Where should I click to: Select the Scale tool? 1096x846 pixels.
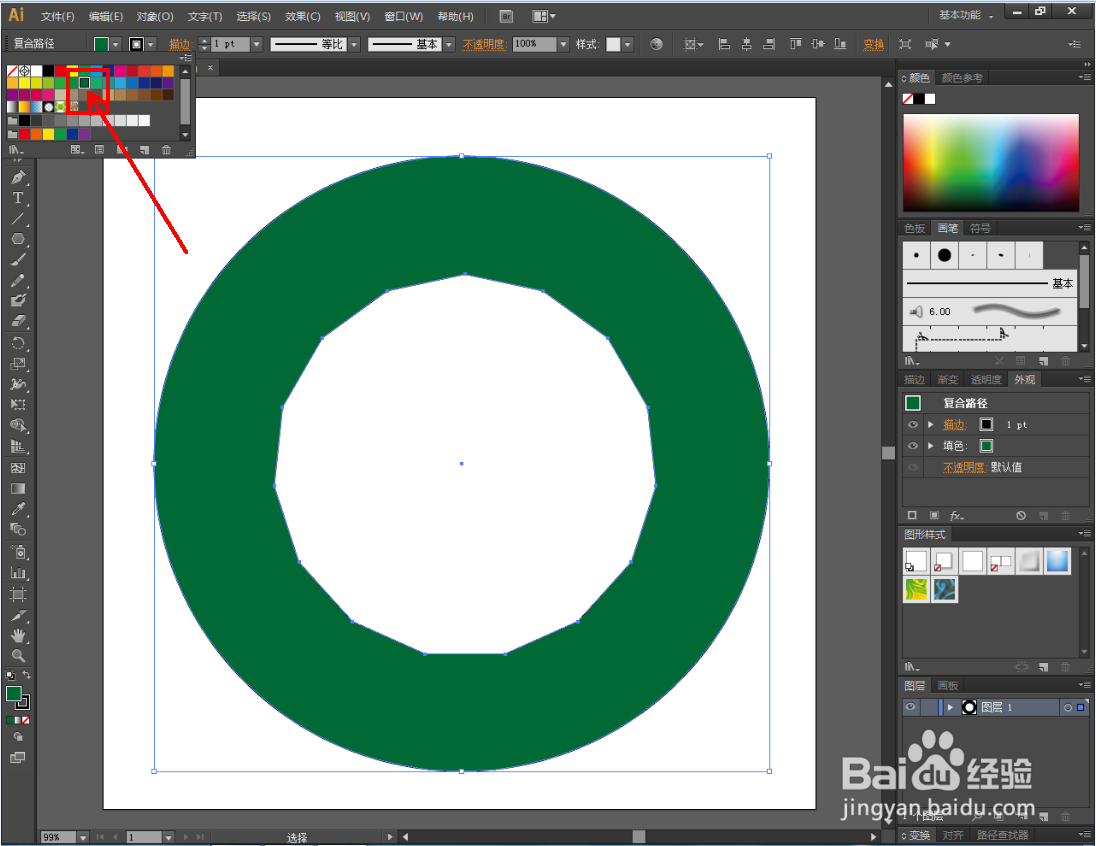tap(18, 364)
